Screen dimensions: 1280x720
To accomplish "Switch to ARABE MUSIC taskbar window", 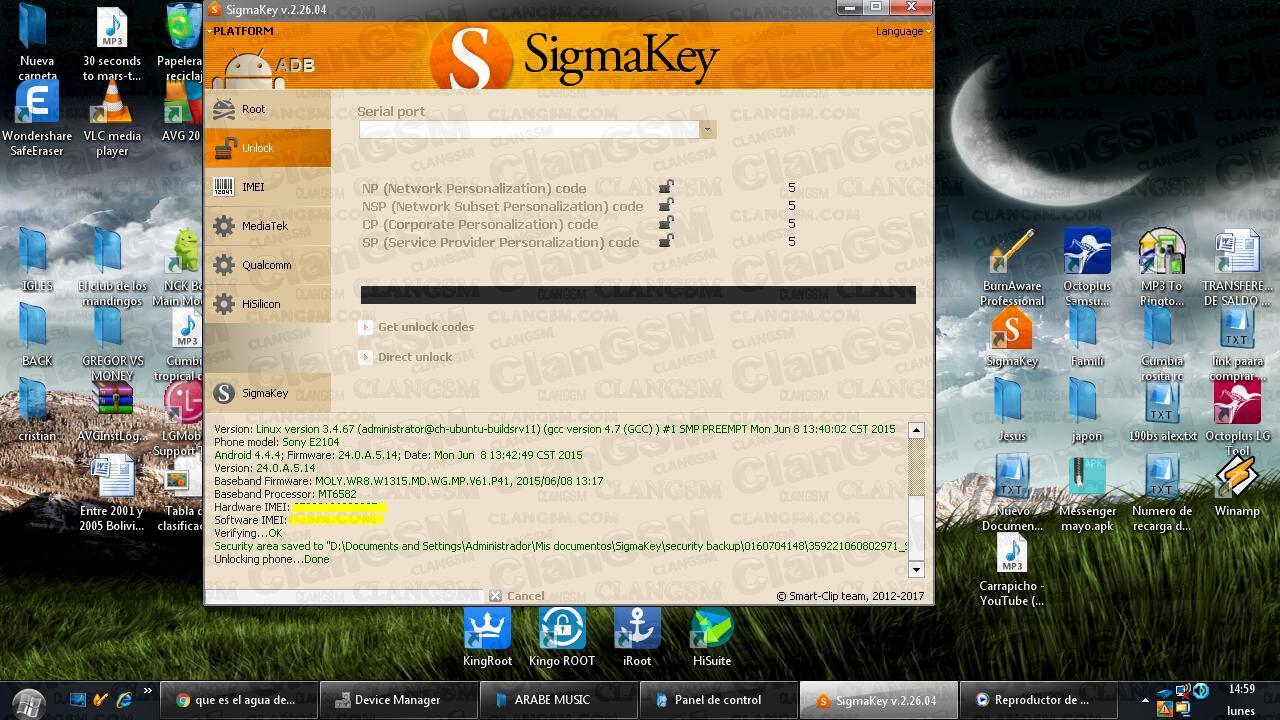I will pos(558,700).
